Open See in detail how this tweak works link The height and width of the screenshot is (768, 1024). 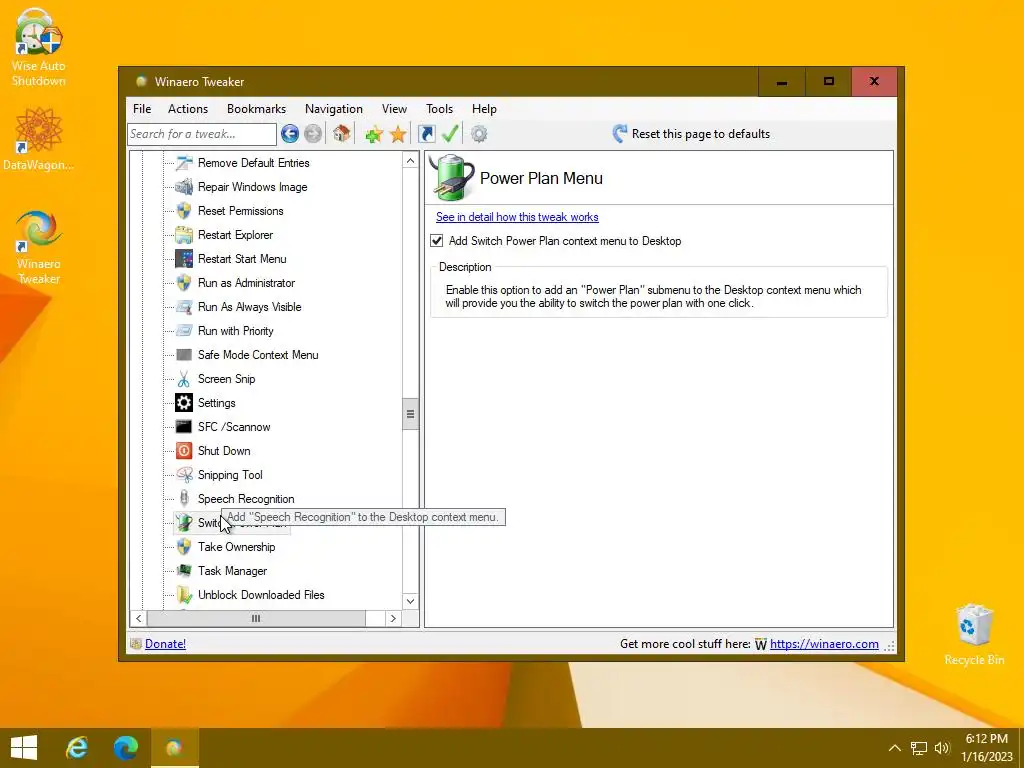click(517, 217)
